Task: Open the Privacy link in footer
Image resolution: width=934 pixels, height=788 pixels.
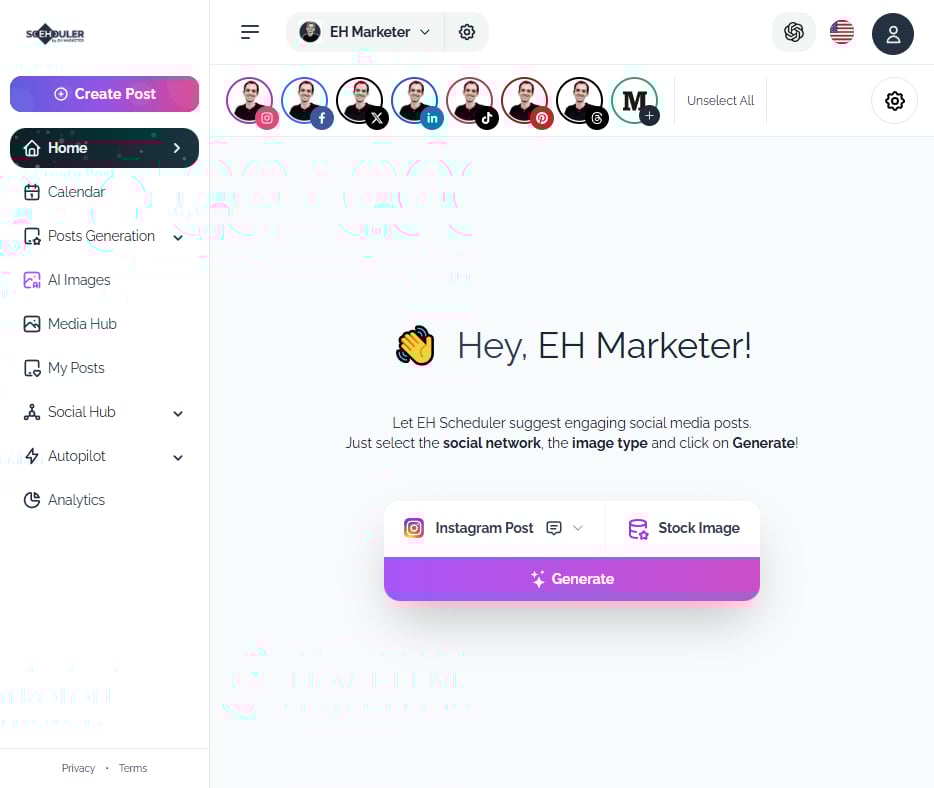Action: click(78, 768)
